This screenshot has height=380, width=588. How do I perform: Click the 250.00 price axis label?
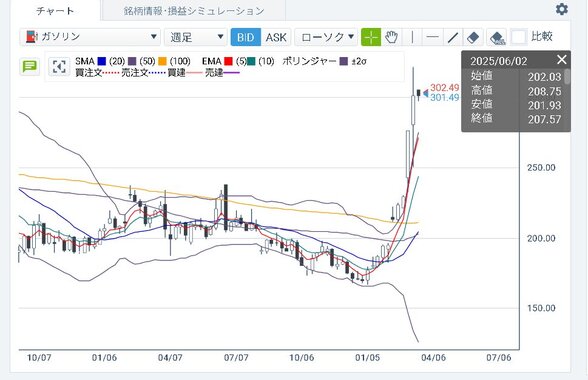pos(541,168)
